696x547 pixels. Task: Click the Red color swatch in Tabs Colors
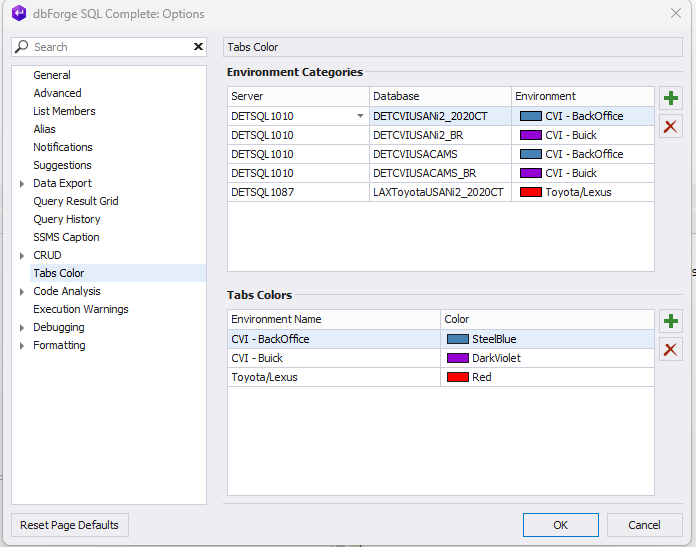(458, 377)
